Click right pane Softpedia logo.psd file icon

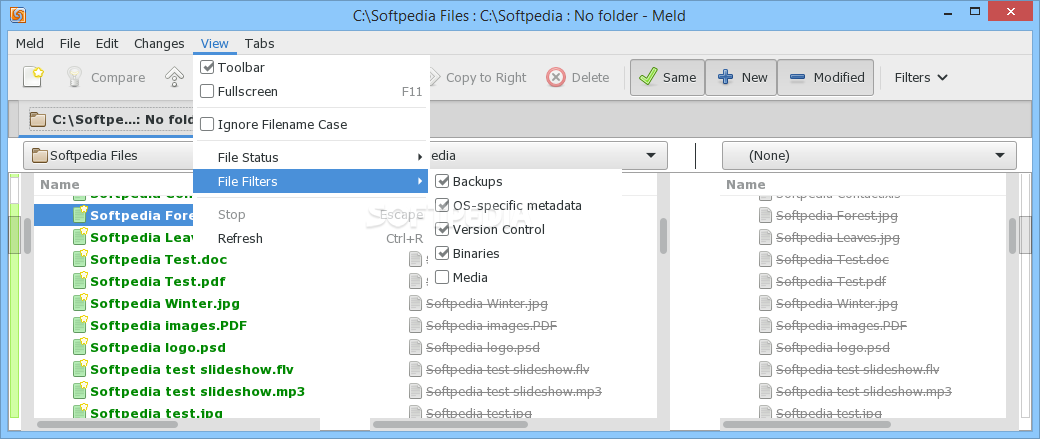click(765, 347)
